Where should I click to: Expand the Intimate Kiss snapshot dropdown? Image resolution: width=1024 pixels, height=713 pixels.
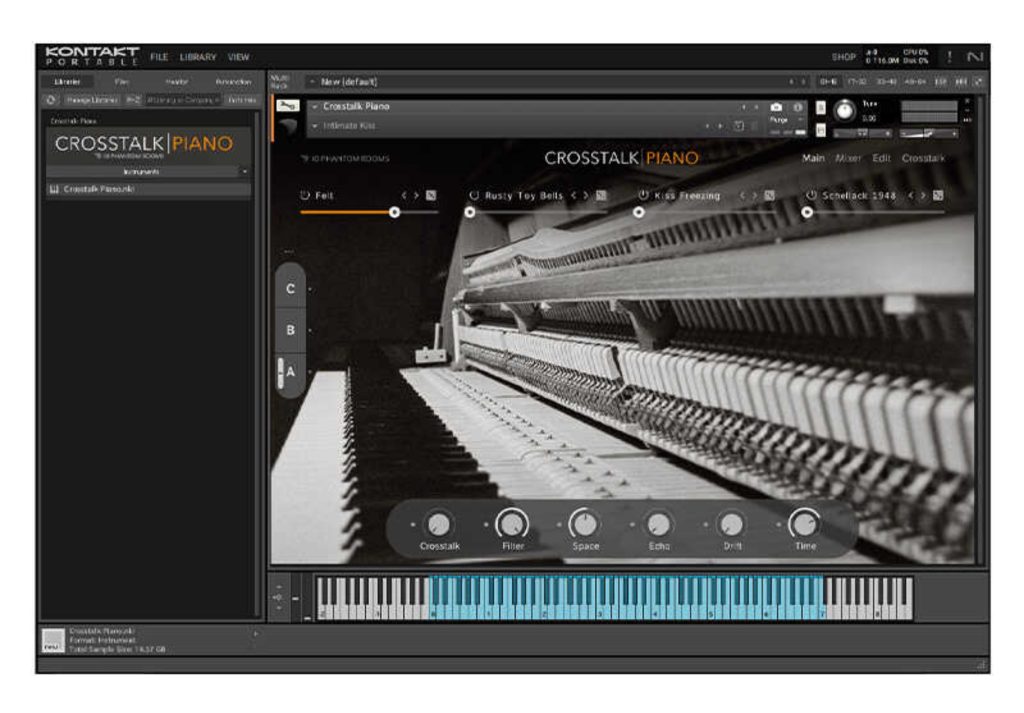tap(315, 125)
